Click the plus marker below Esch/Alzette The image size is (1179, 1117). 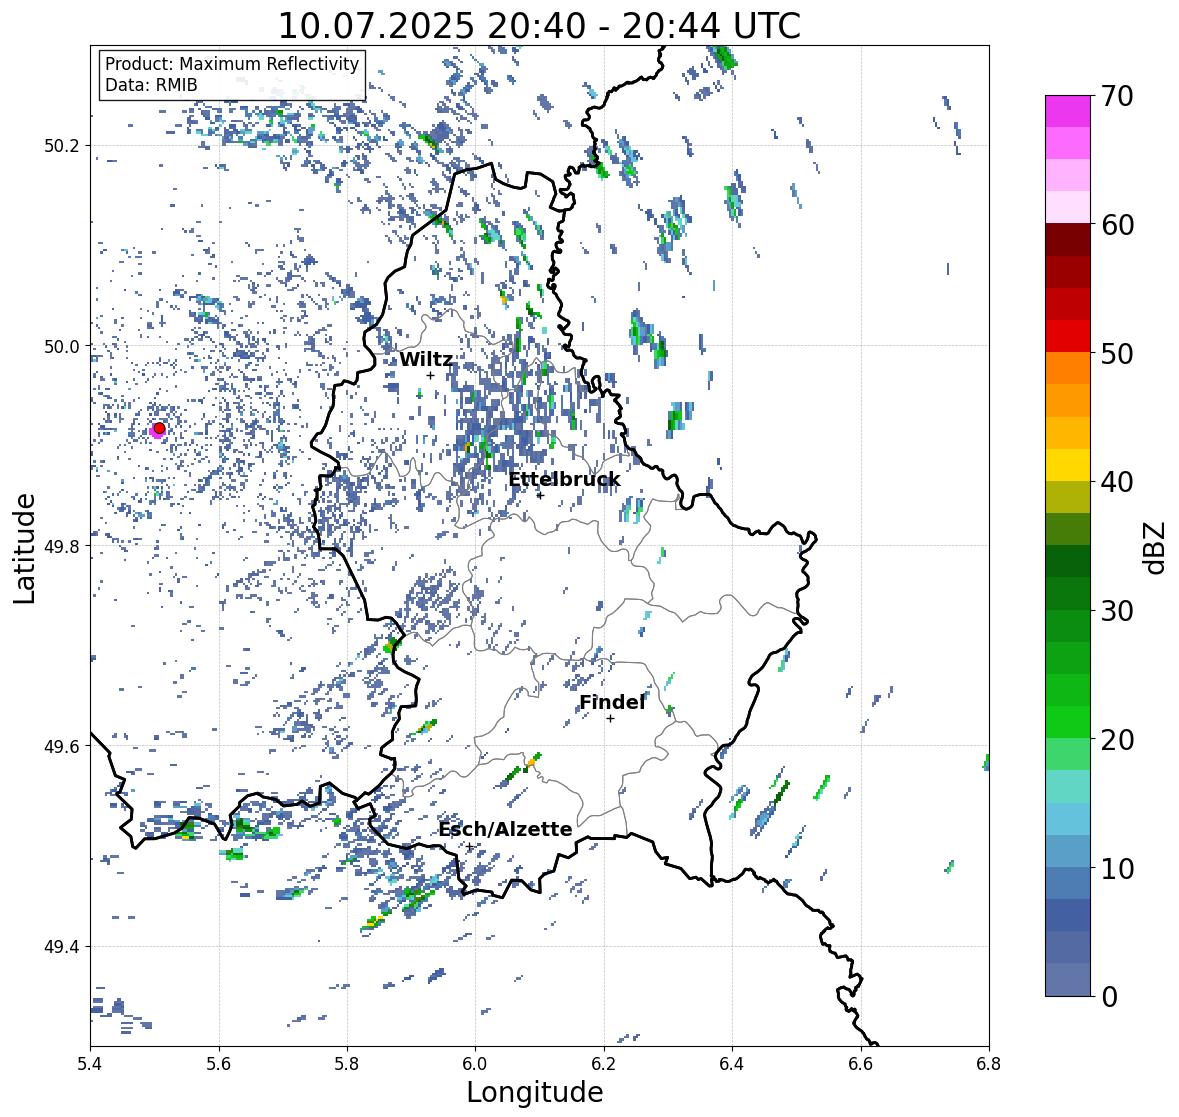pyautogui.click(x=469, y=847)
